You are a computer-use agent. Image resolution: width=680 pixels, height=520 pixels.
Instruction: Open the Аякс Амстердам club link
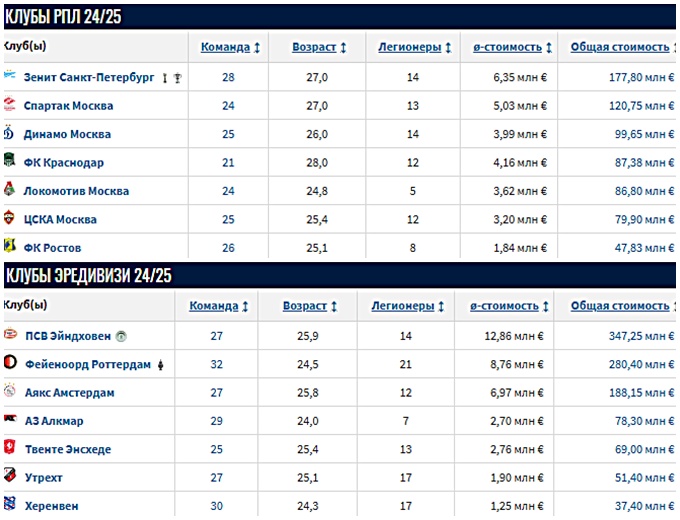[x=70, y=393]
